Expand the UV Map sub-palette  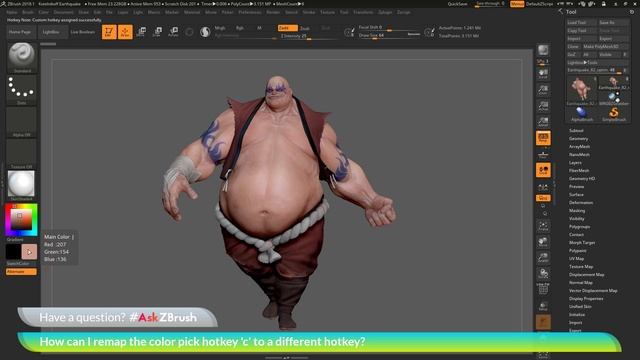tap(576, 259)
